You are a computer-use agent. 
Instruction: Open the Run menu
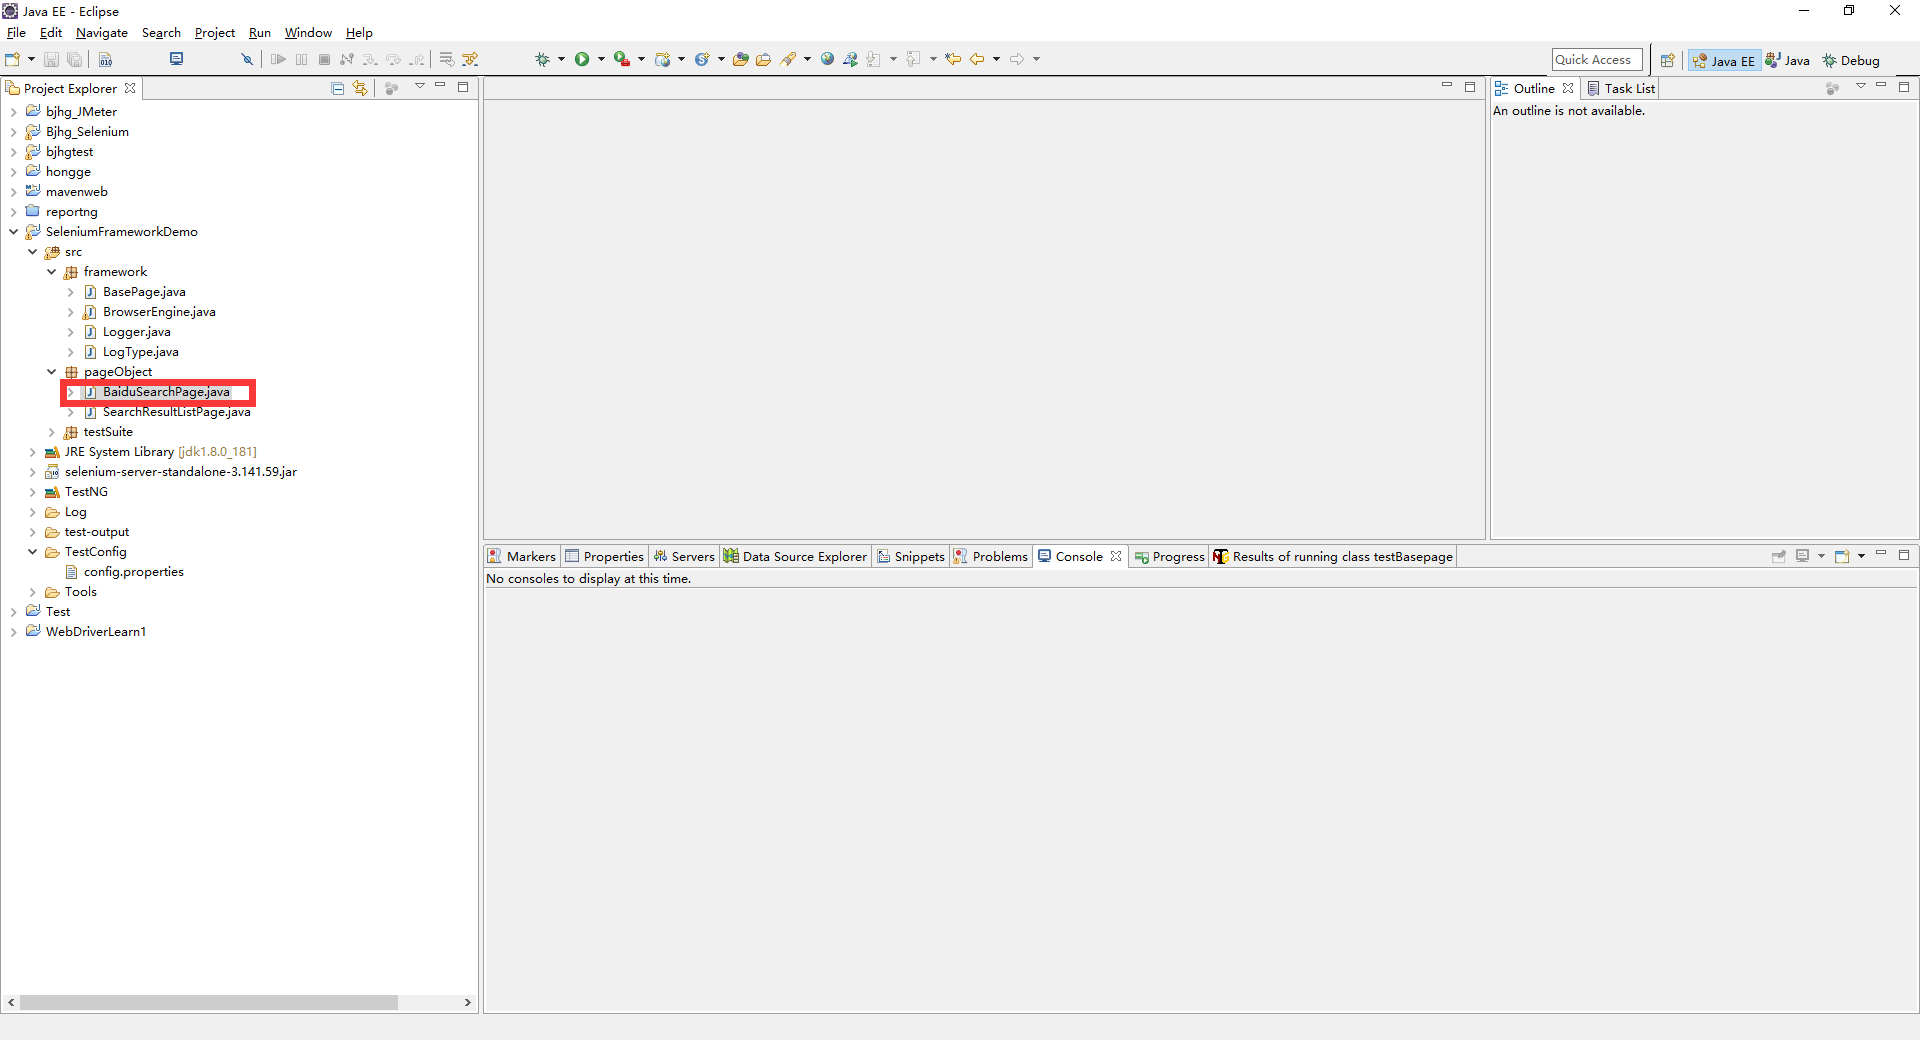260,33
